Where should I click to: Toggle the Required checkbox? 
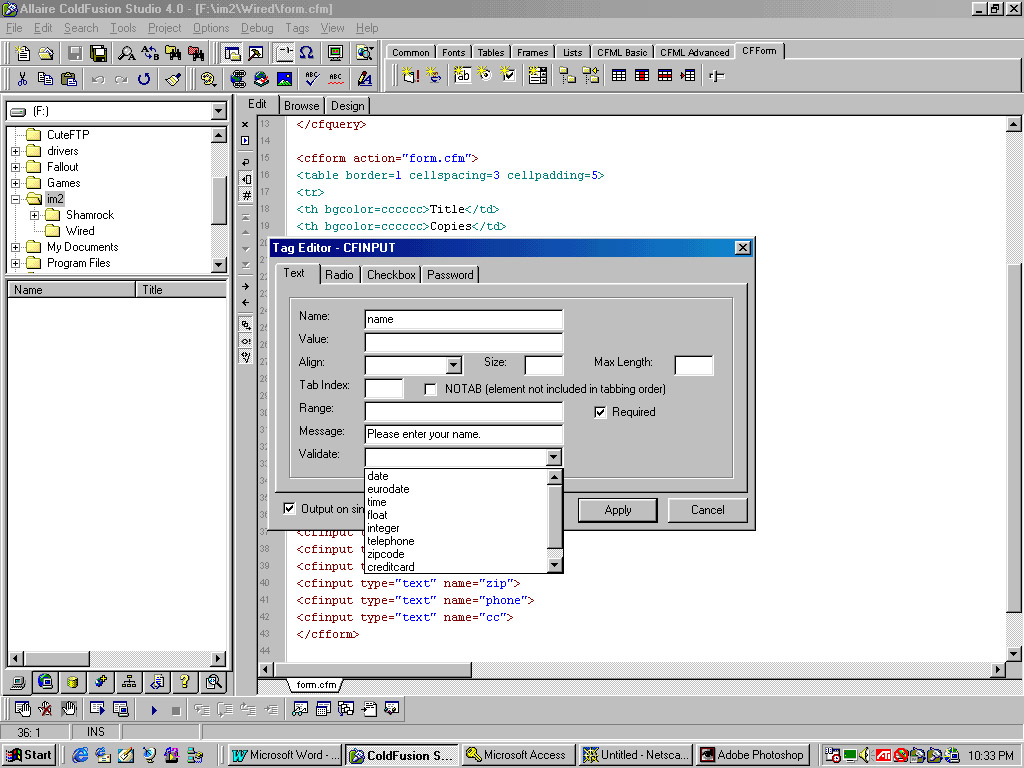pyautogui.click(x=600, y=412)
